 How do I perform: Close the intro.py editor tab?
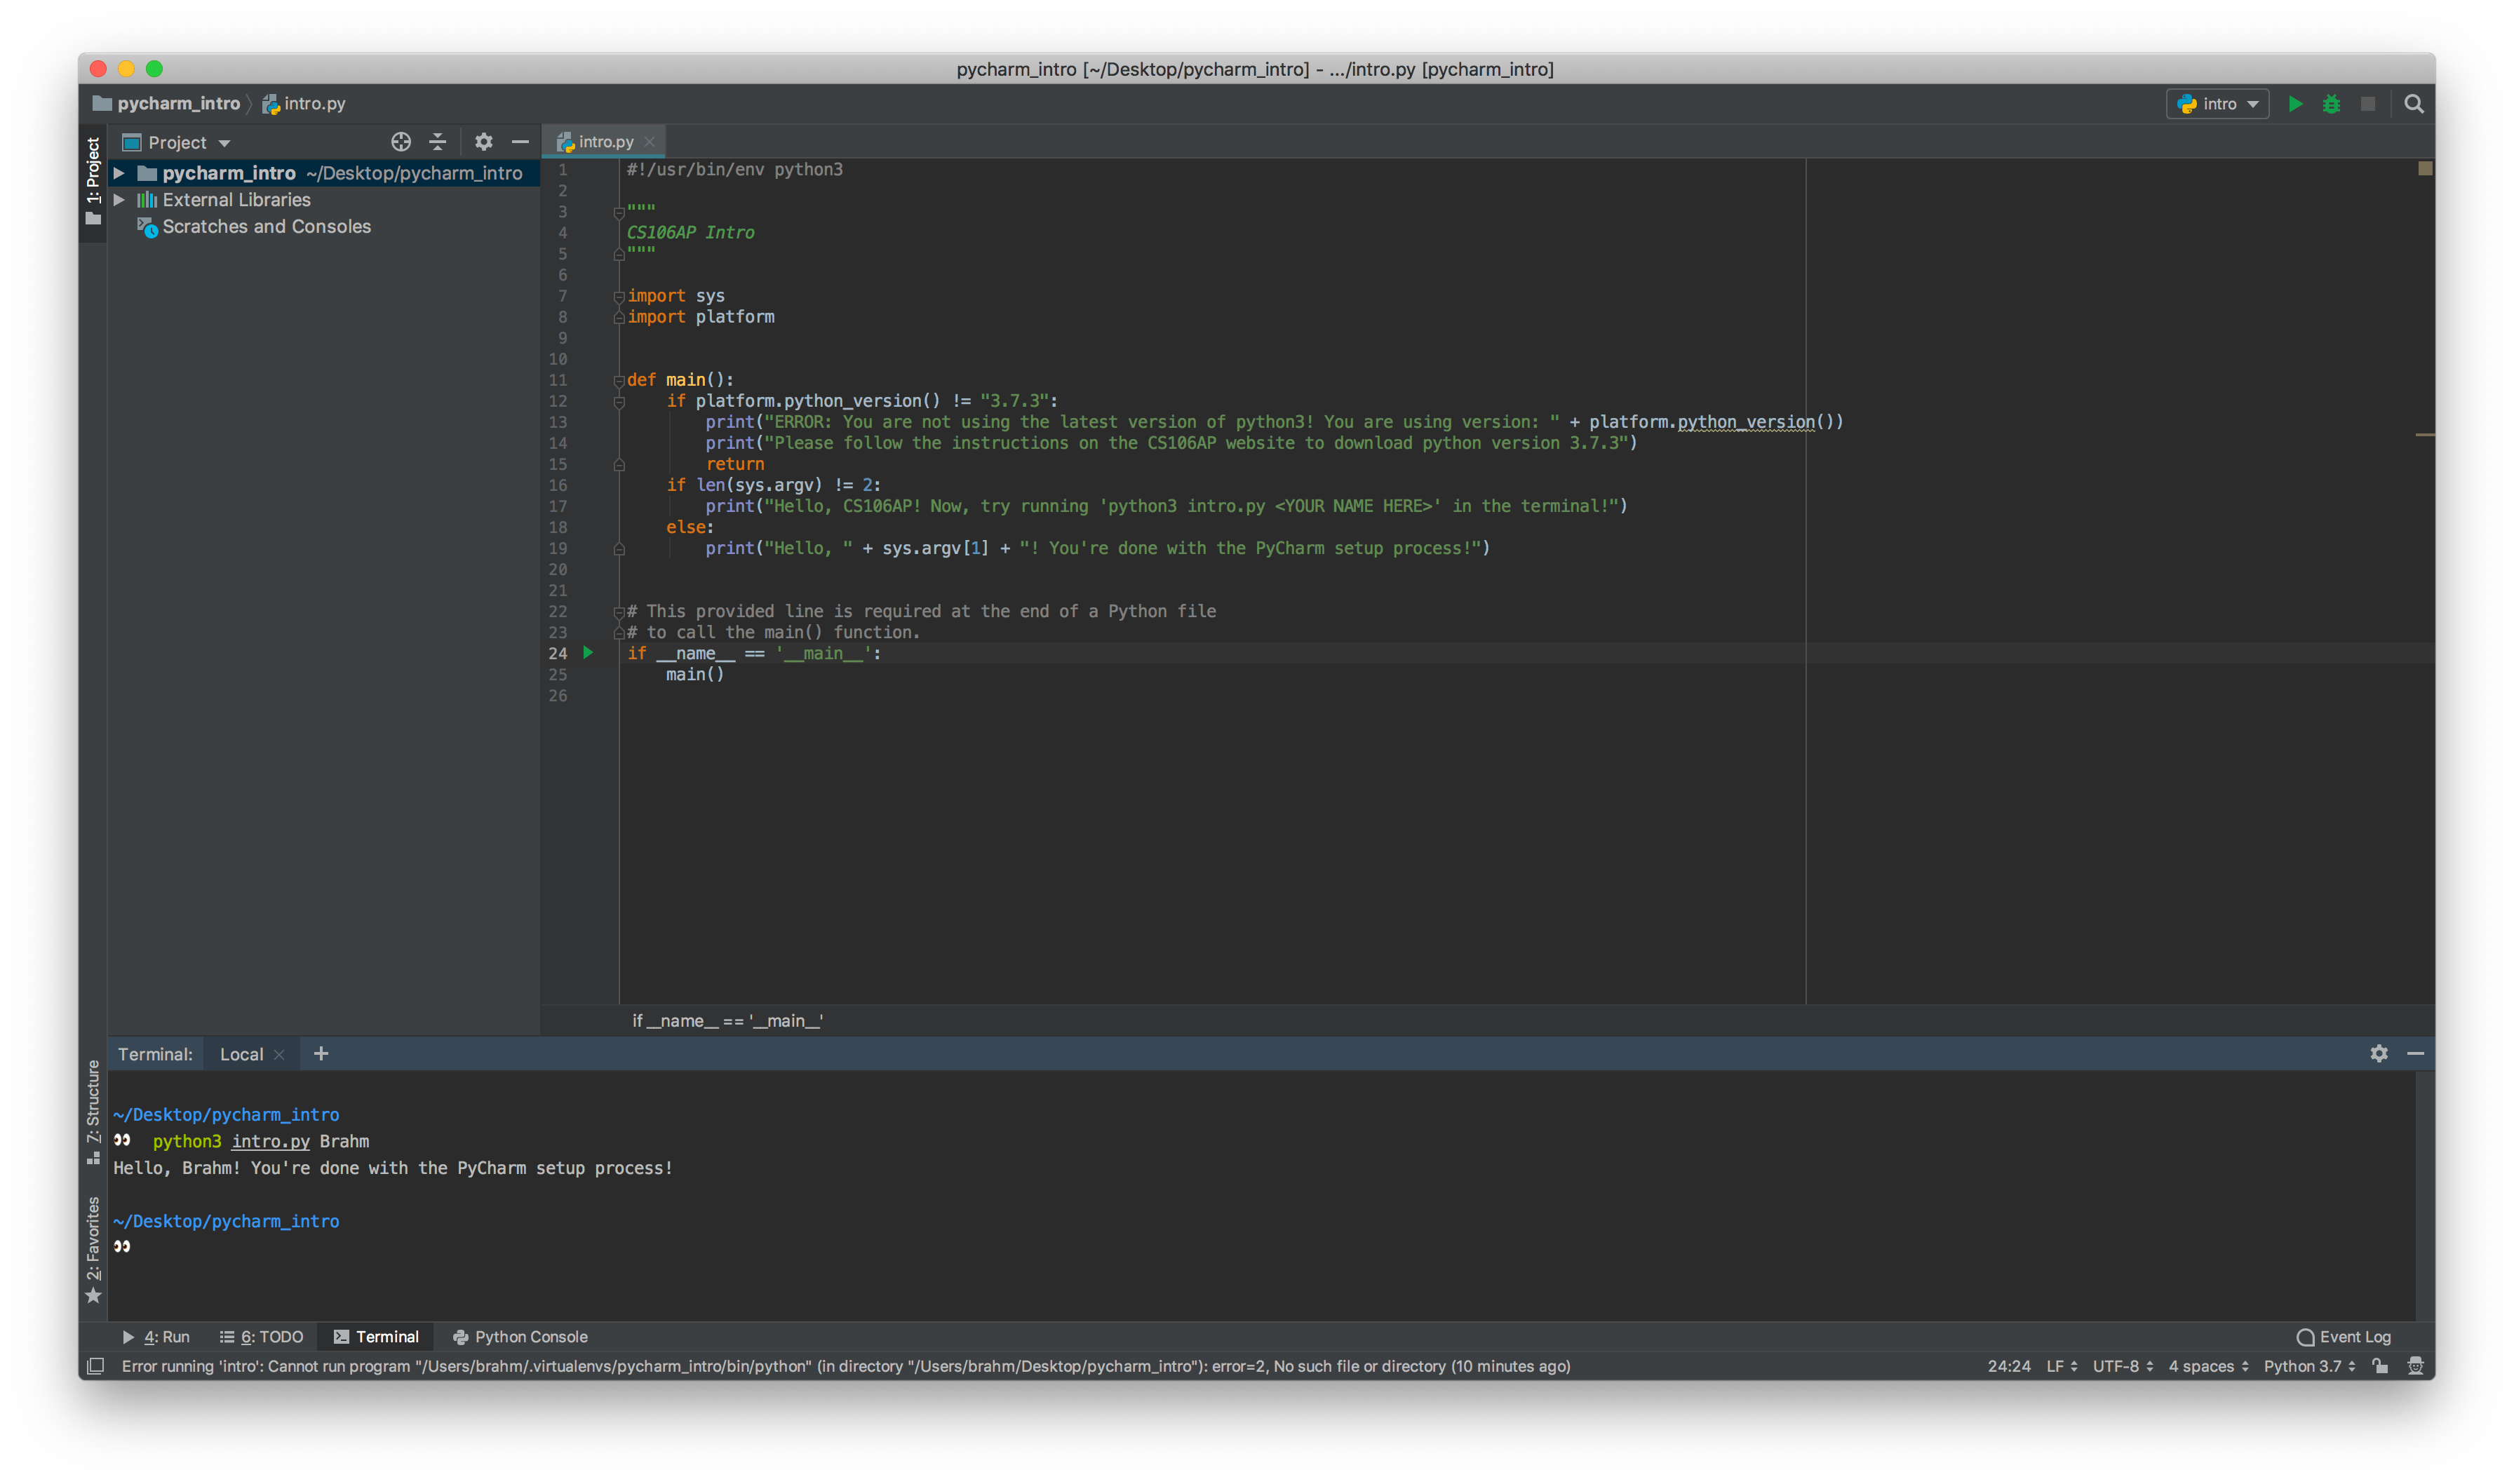(649, 142)
